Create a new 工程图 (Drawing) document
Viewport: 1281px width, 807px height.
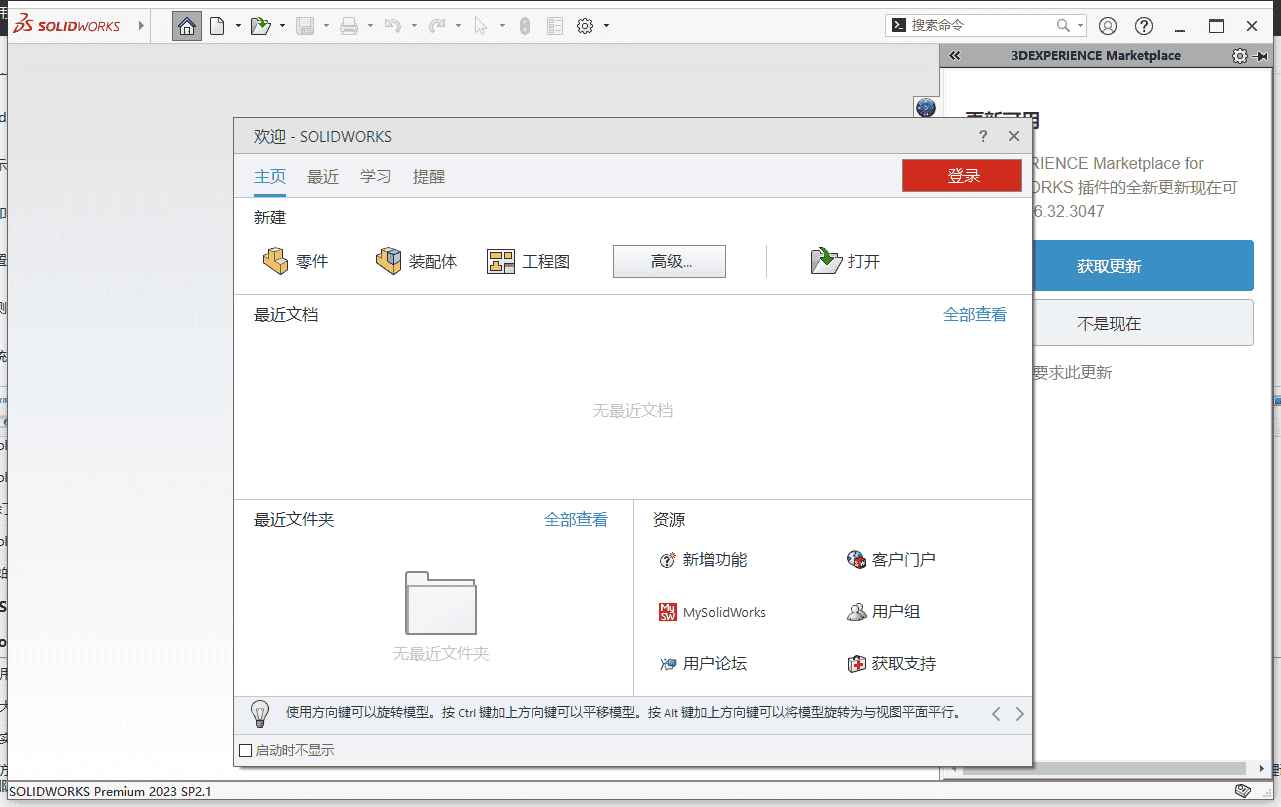530,260
